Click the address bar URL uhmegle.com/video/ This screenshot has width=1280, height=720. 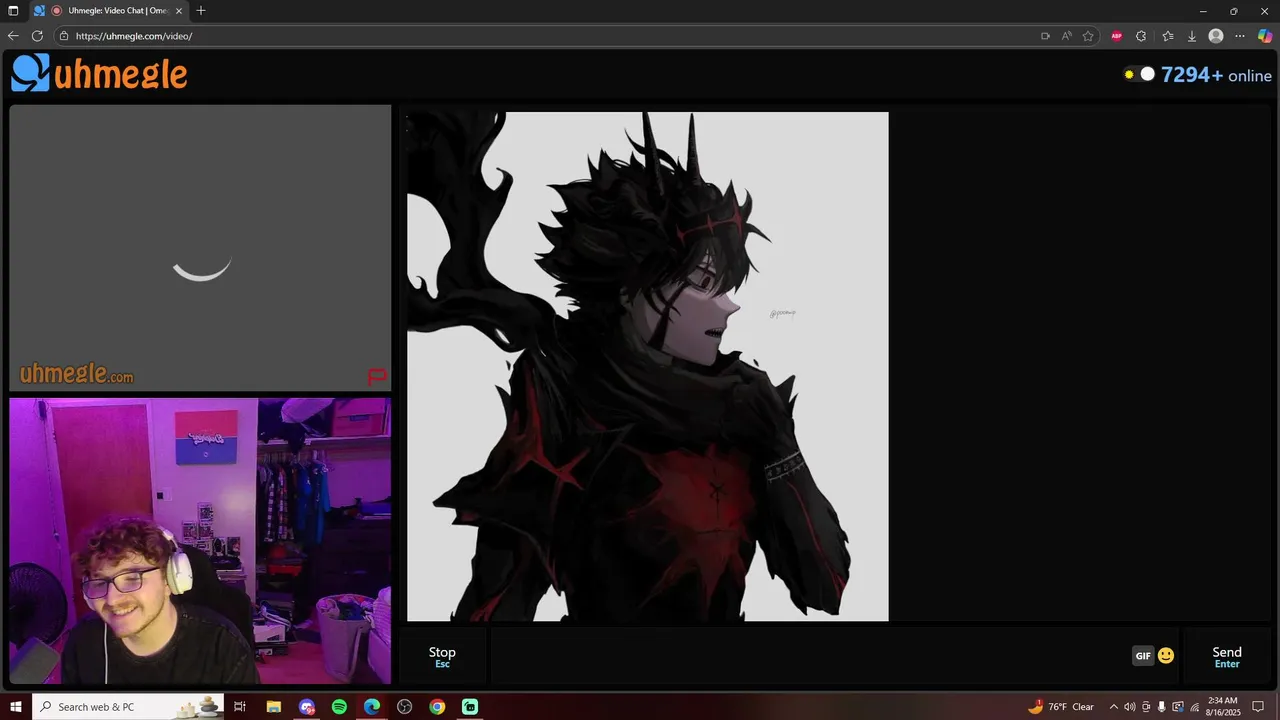point(134,36)
